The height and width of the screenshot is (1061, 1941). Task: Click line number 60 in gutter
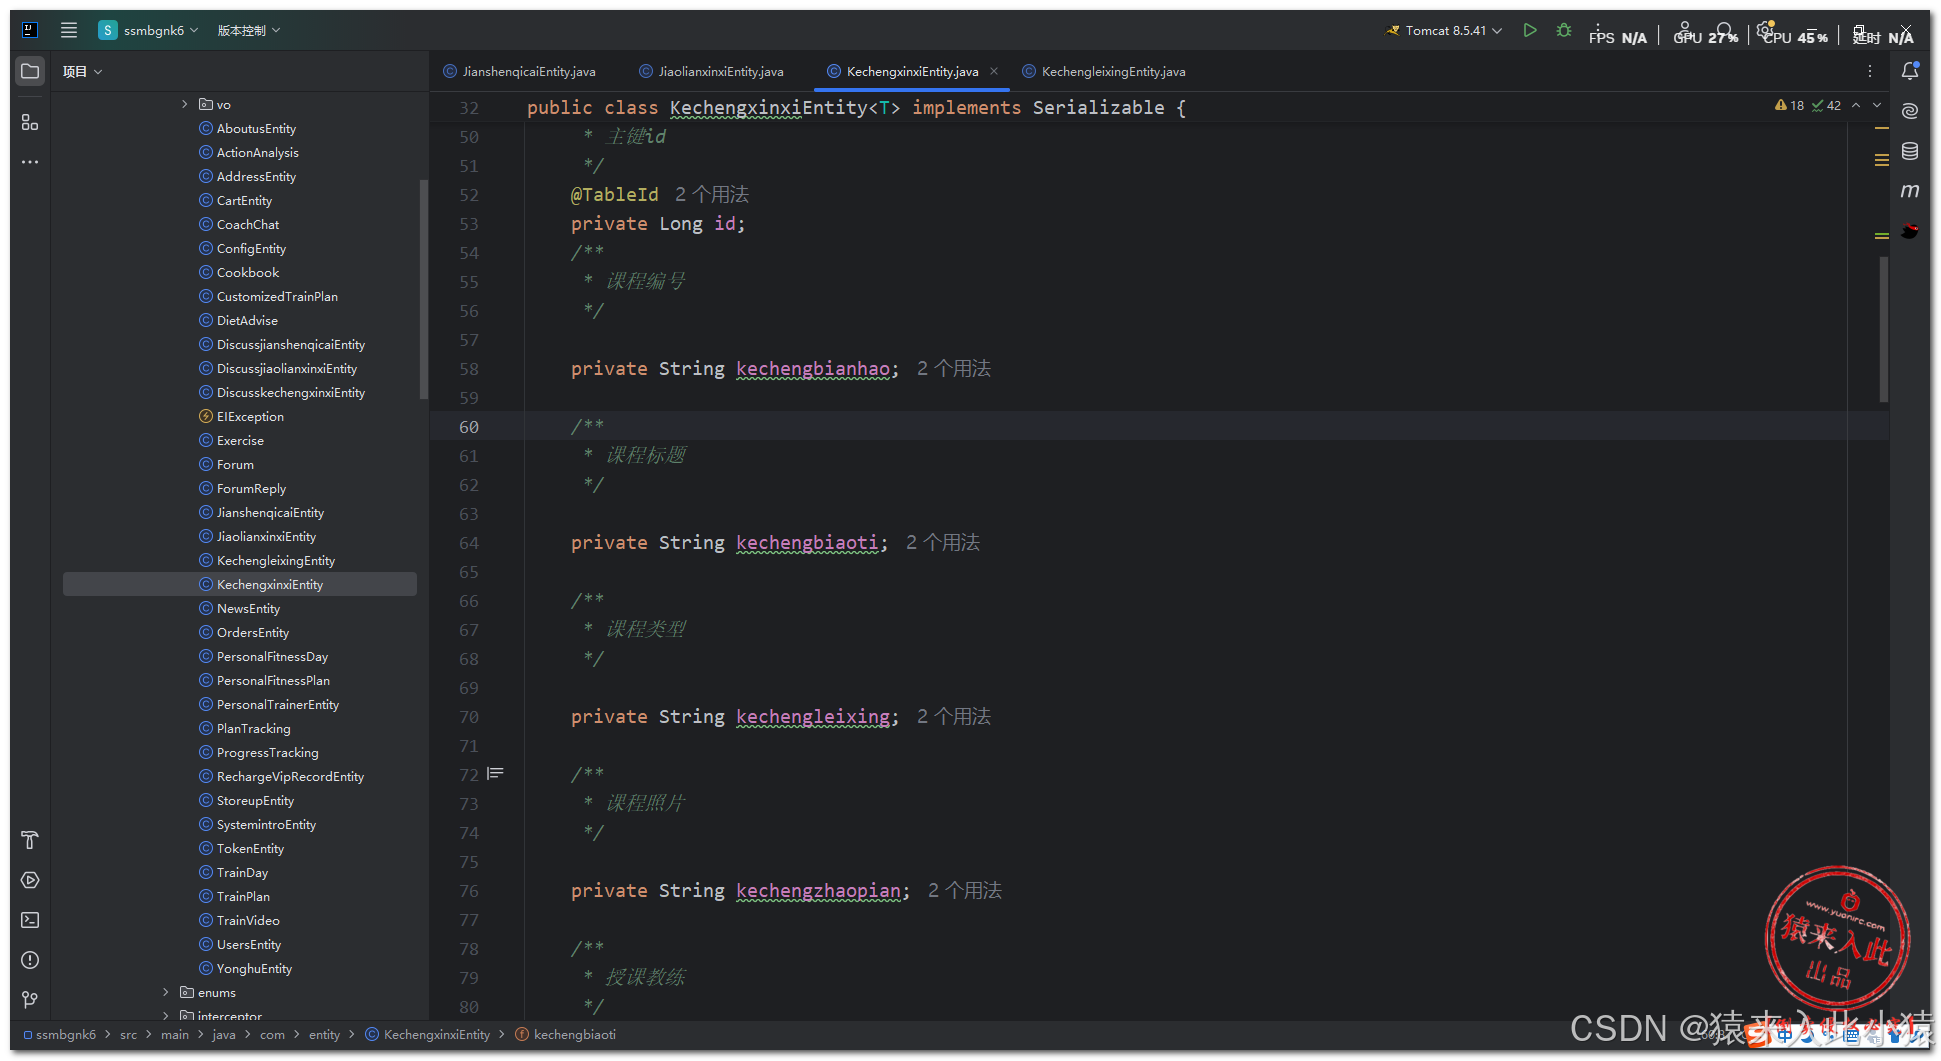469,426
